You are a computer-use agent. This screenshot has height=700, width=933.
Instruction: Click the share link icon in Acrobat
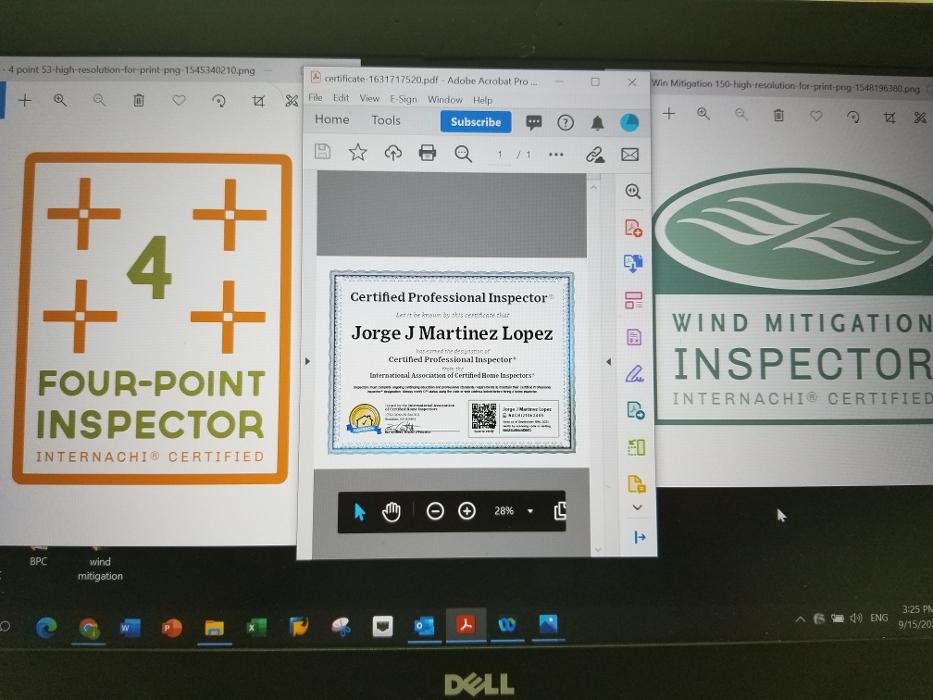(595, 154)
